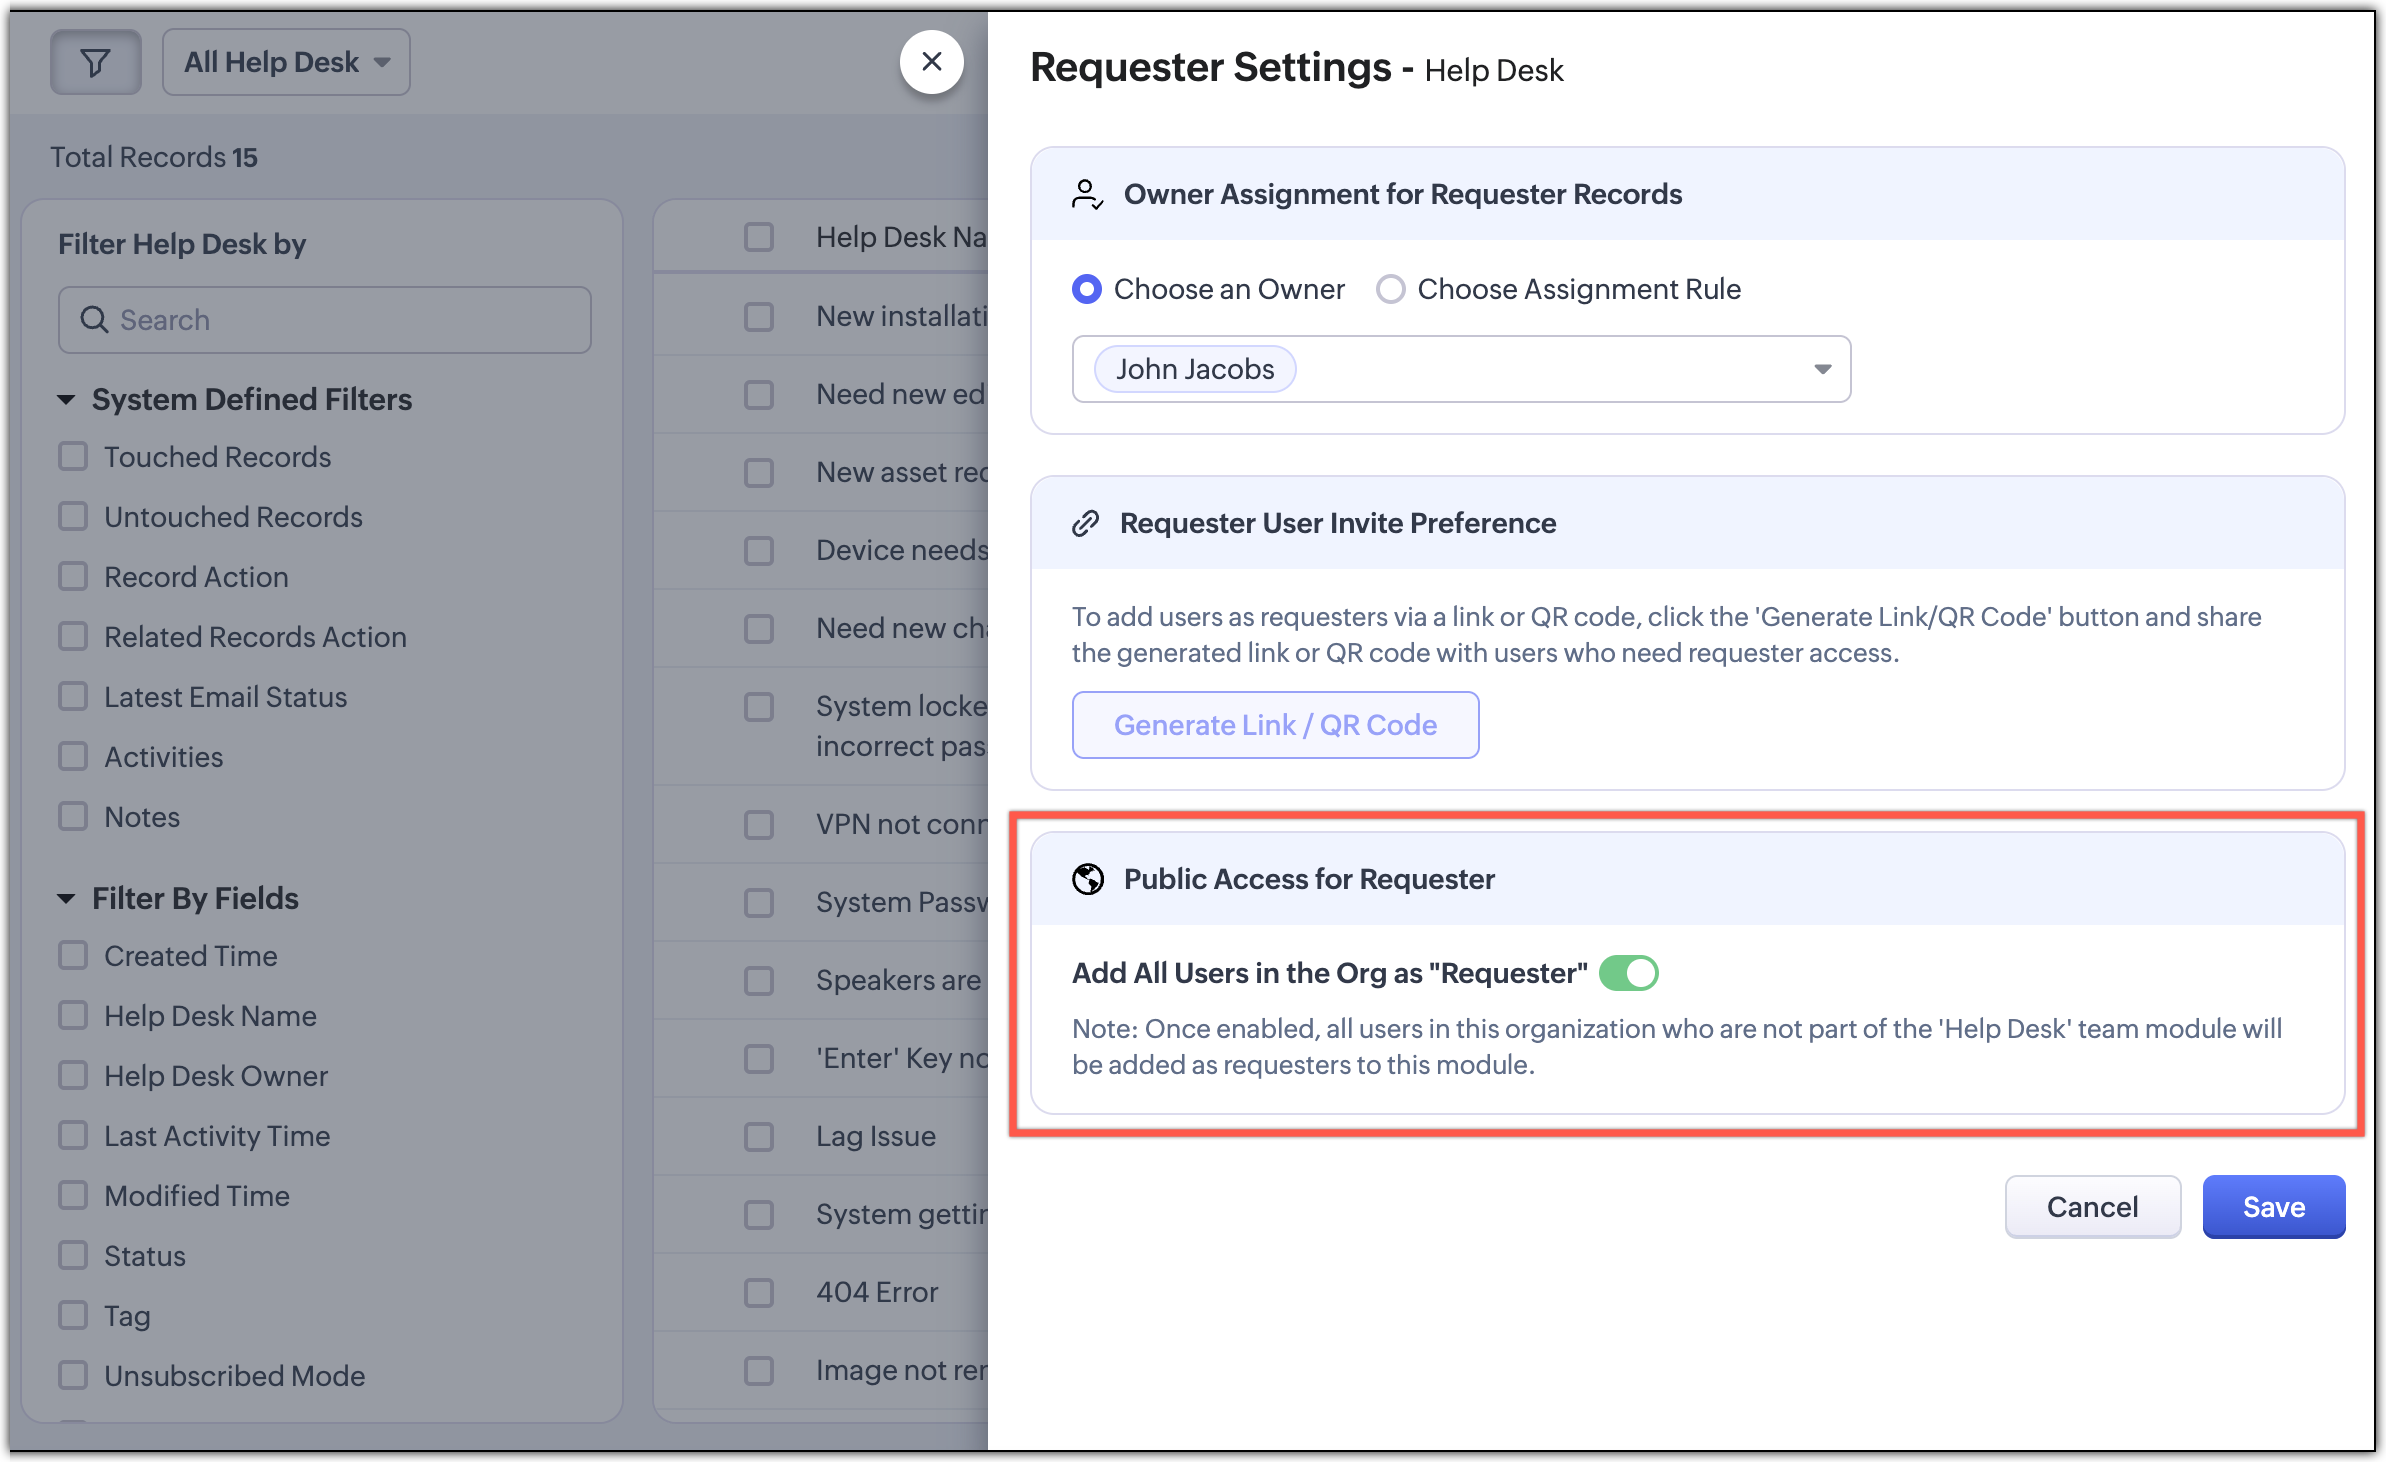Click the Cancel button
The height and width of the screenshot is (1462, 2386).
[x=2092, y=1207]
